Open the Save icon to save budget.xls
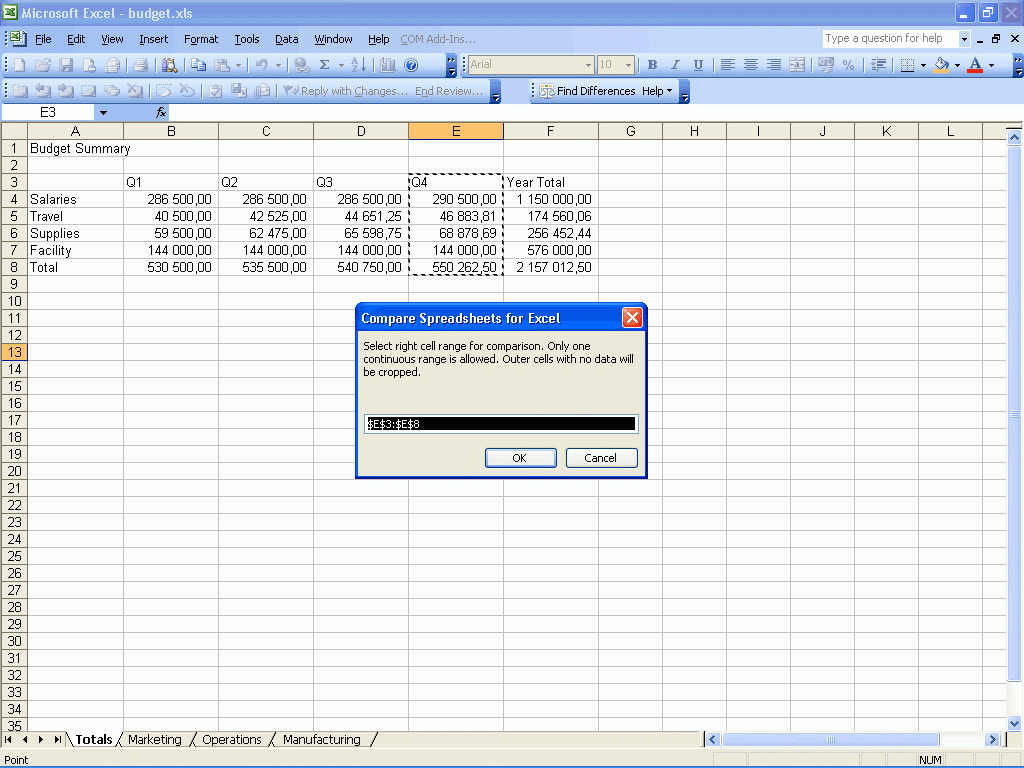The image size is (1024, 768). 66,64
